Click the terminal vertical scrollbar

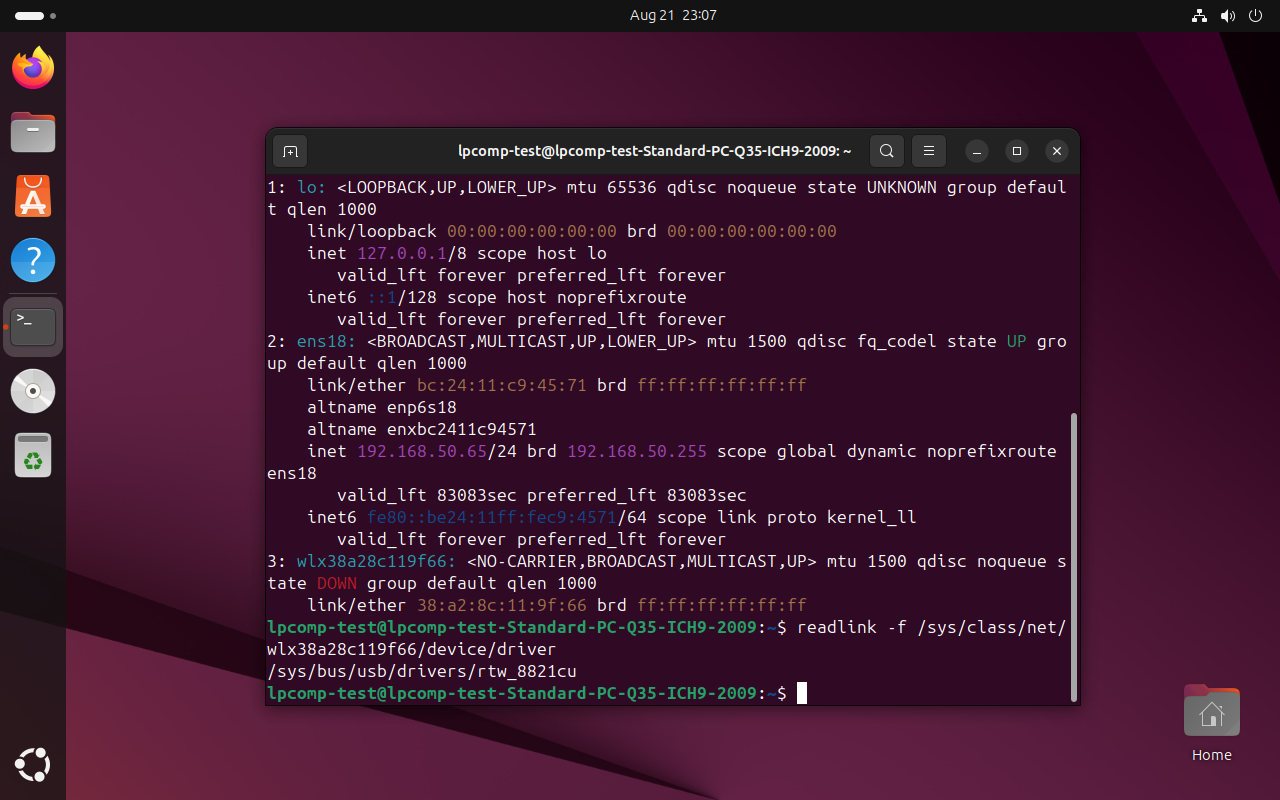point(1074,555)
